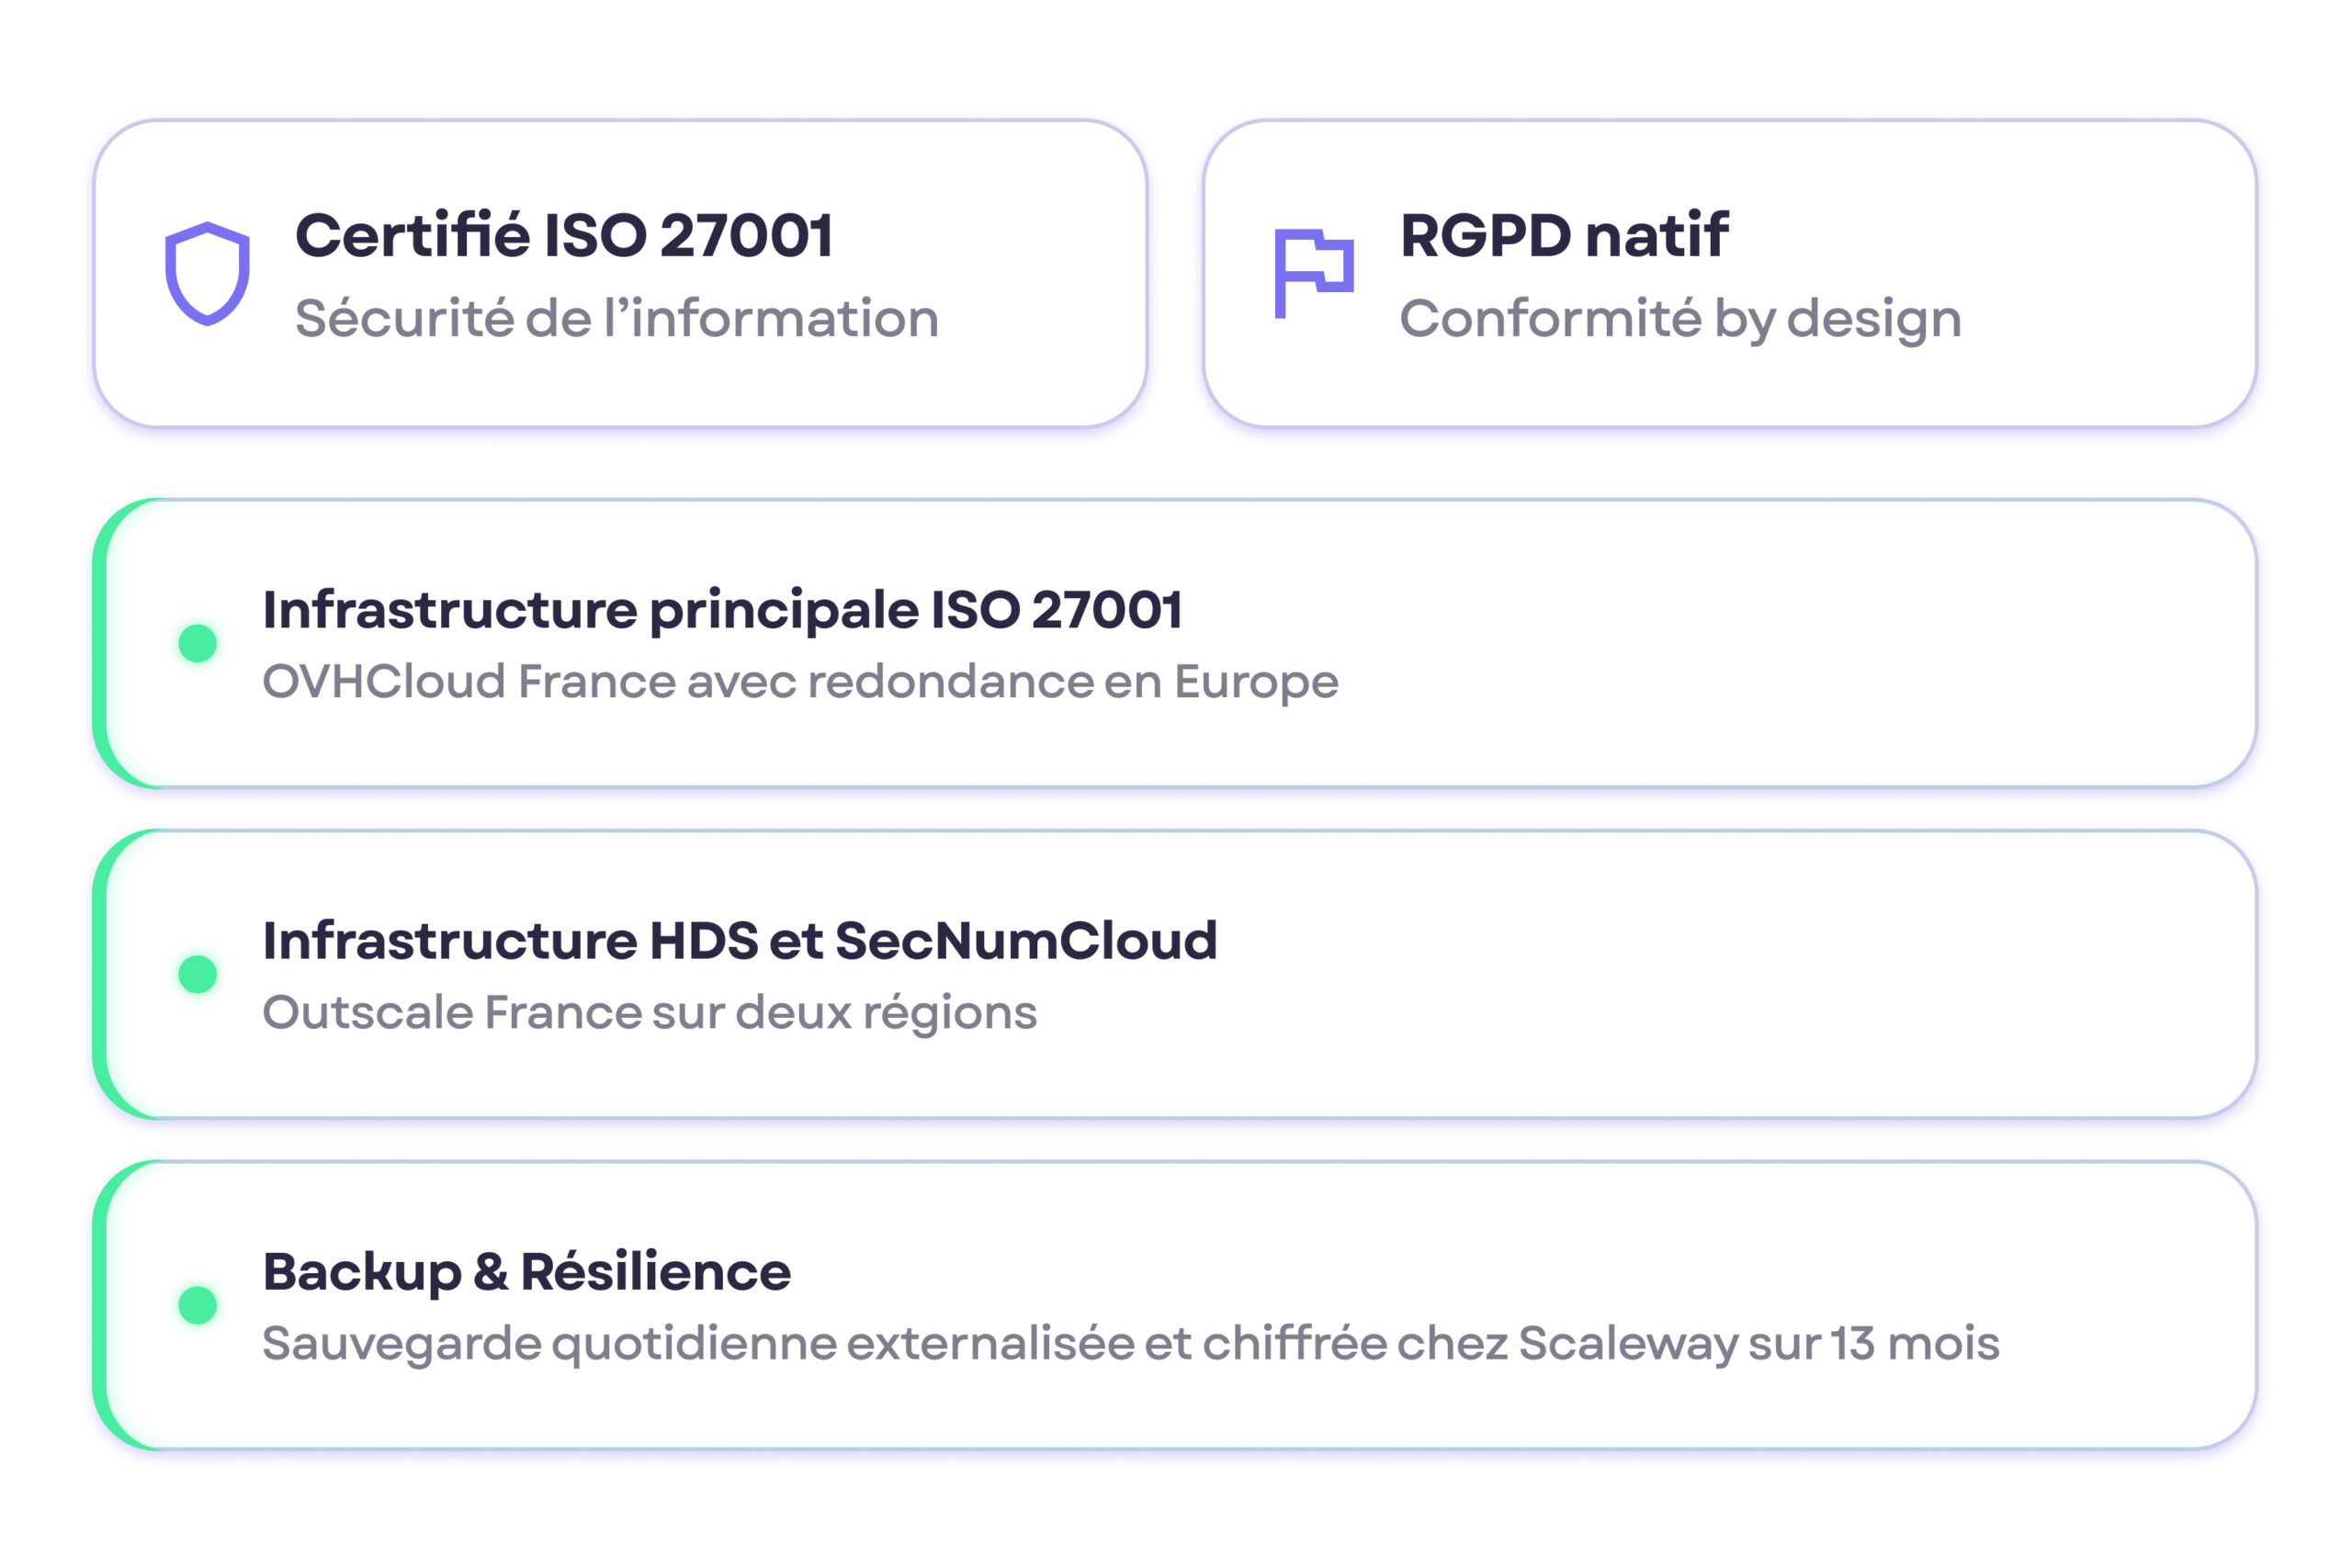Click the Sécurité de l'information subtitle
Viewport: 2352px width, 1568px height.
pos(616,319)
